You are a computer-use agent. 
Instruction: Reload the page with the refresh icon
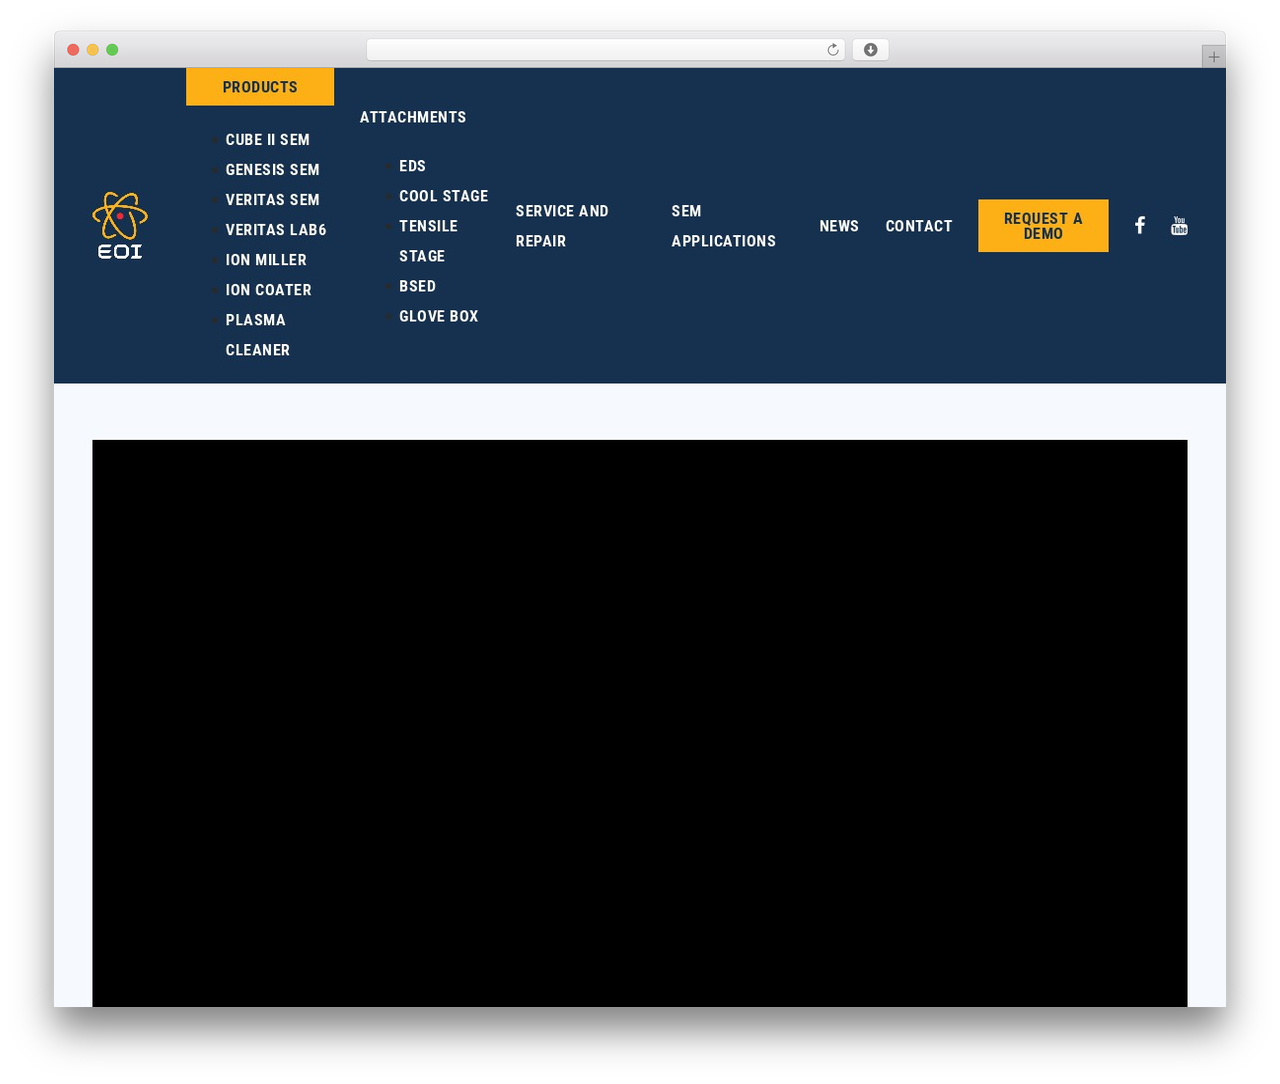pos(832,50)
